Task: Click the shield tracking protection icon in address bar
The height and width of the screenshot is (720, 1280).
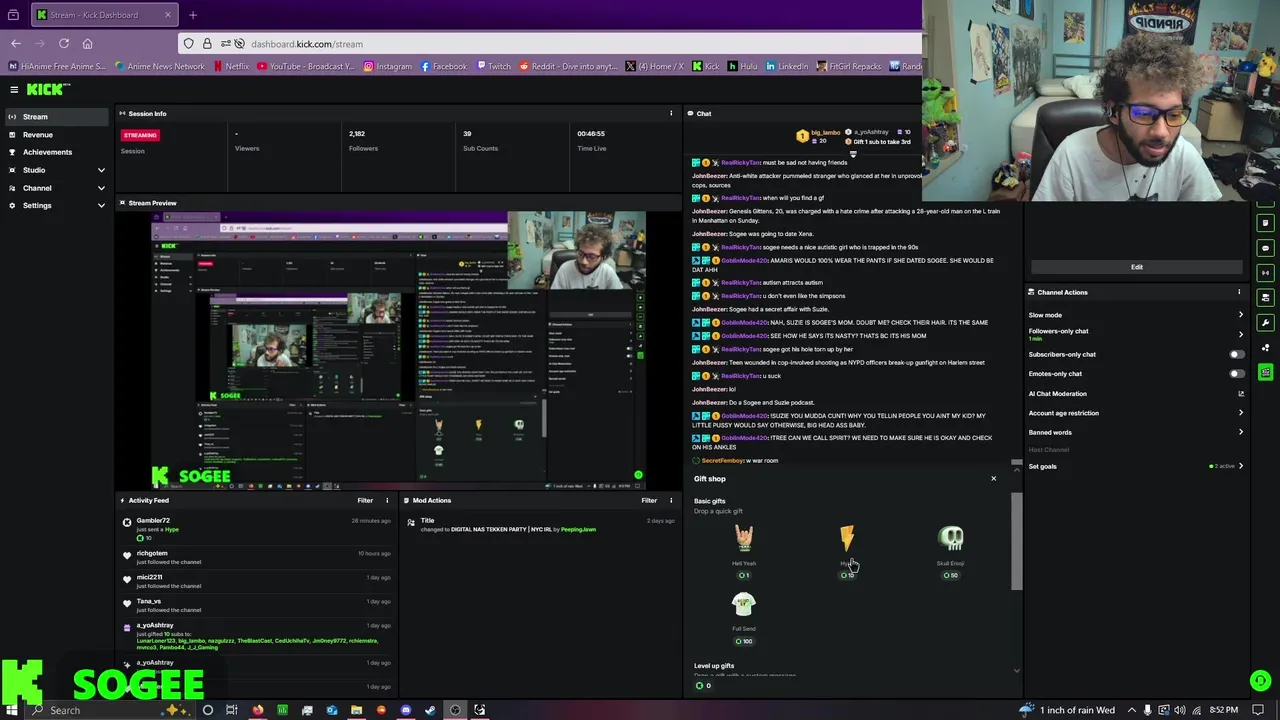Action: tap(188, 44)
